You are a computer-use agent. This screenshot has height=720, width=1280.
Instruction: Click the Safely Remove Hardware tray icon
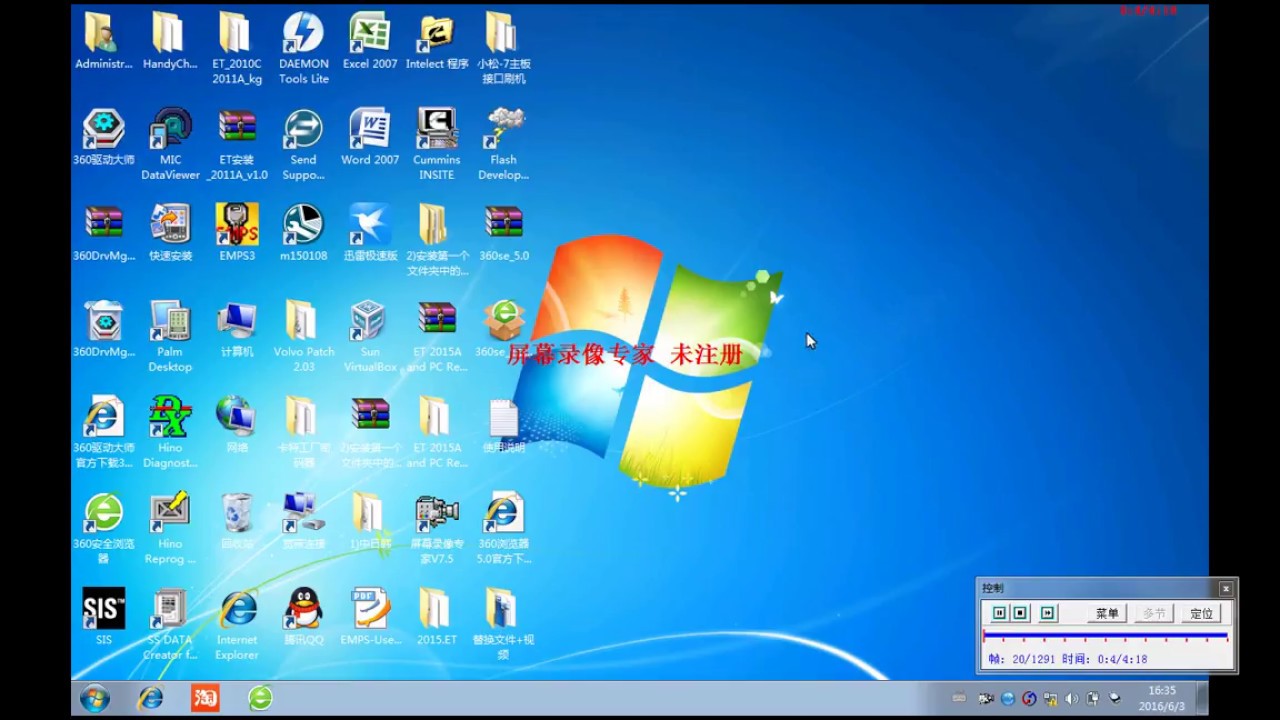(1115, 699)
